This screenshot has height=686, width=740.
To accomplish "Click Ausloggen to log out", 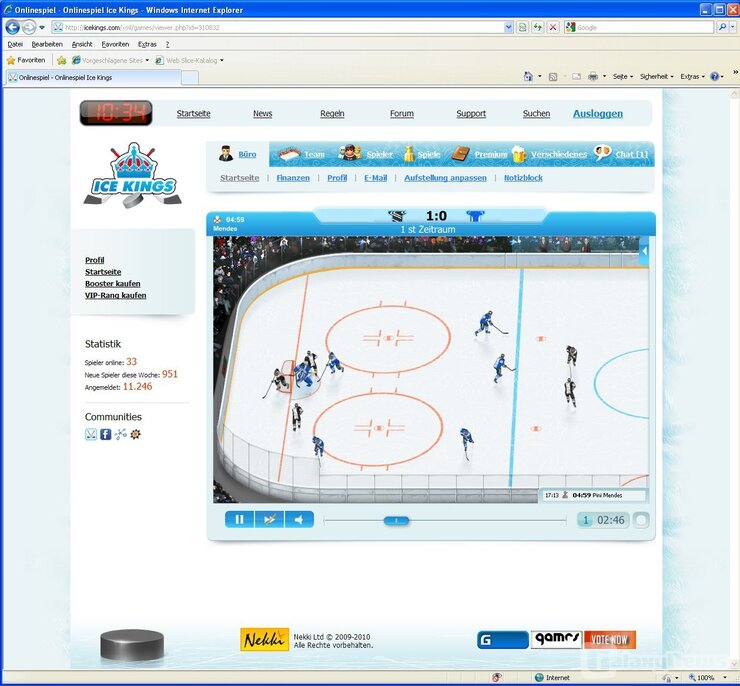I will (x=598, y=114).
